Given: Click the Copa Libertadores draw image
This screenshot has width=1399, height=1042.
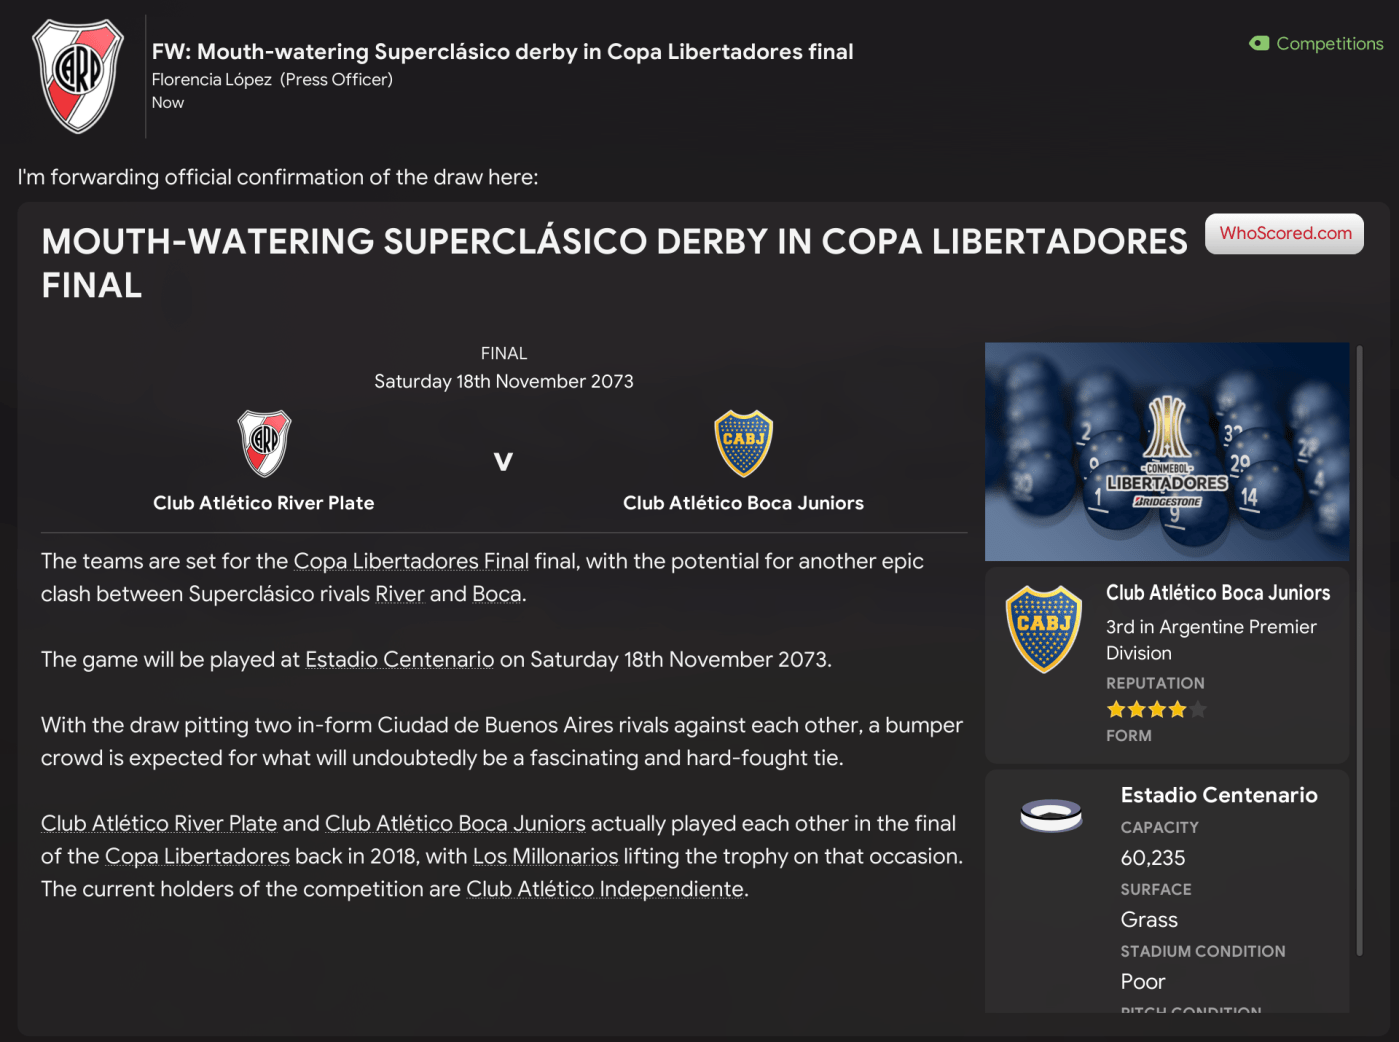Looking at the screenshot, I should coord(1166,451).
